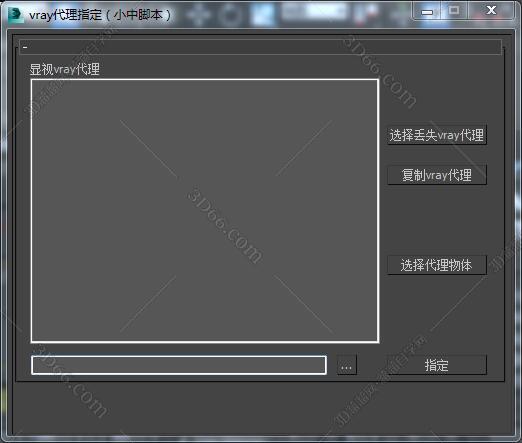This screenshot has width=522, height=443.
Task: Click the 指定 button
Action: [x=437, y=365]
